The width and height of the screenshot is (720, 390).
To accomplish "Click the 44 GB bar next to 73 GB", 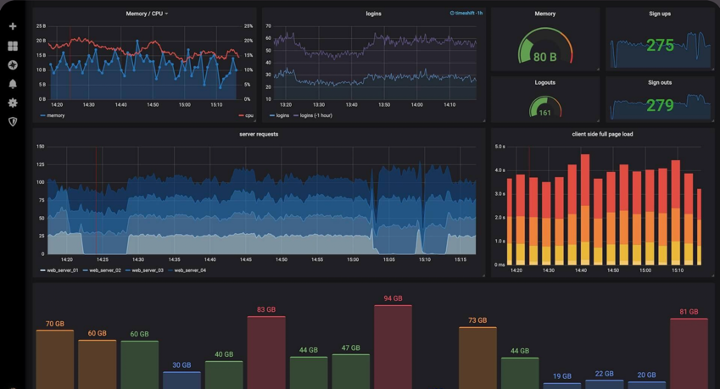I will tap(520, 373).
